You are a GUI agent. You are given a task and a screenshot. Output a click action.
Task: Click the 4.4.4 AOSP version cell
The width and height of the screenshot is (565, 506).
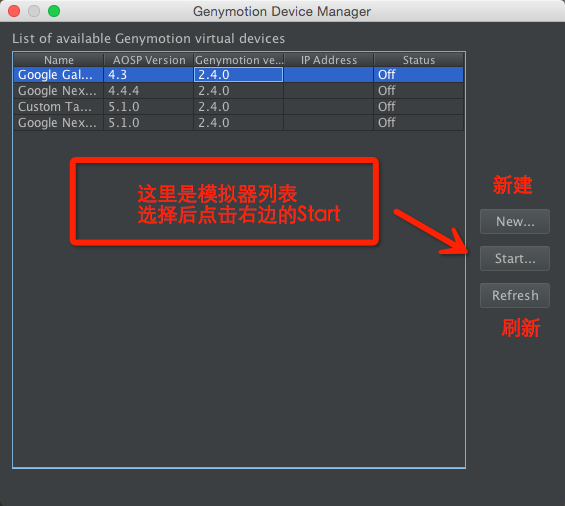click(149, 90)
